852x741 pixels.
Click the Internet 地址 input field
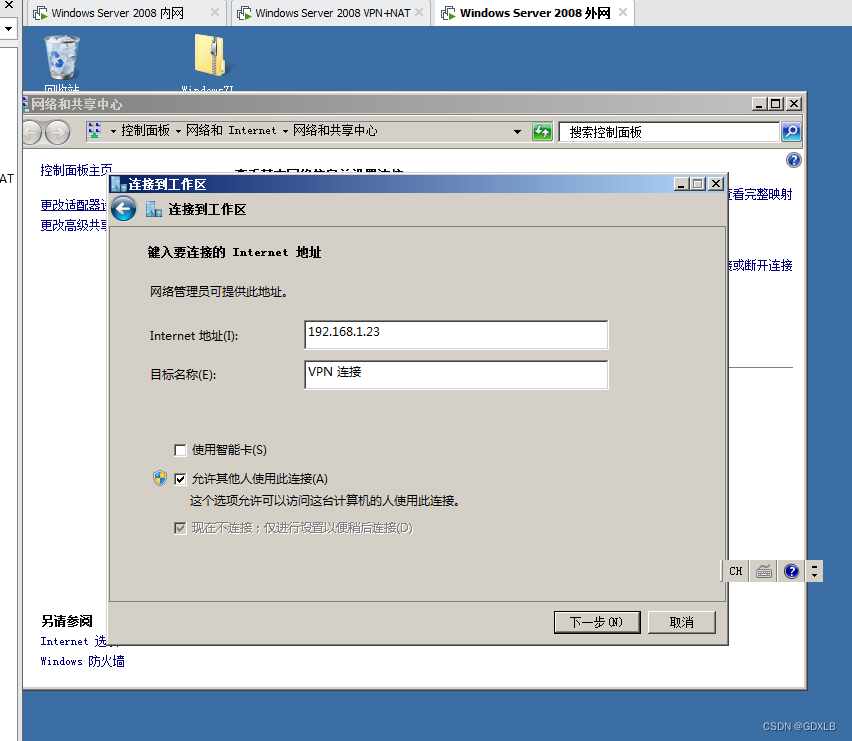tap(456, 335)
